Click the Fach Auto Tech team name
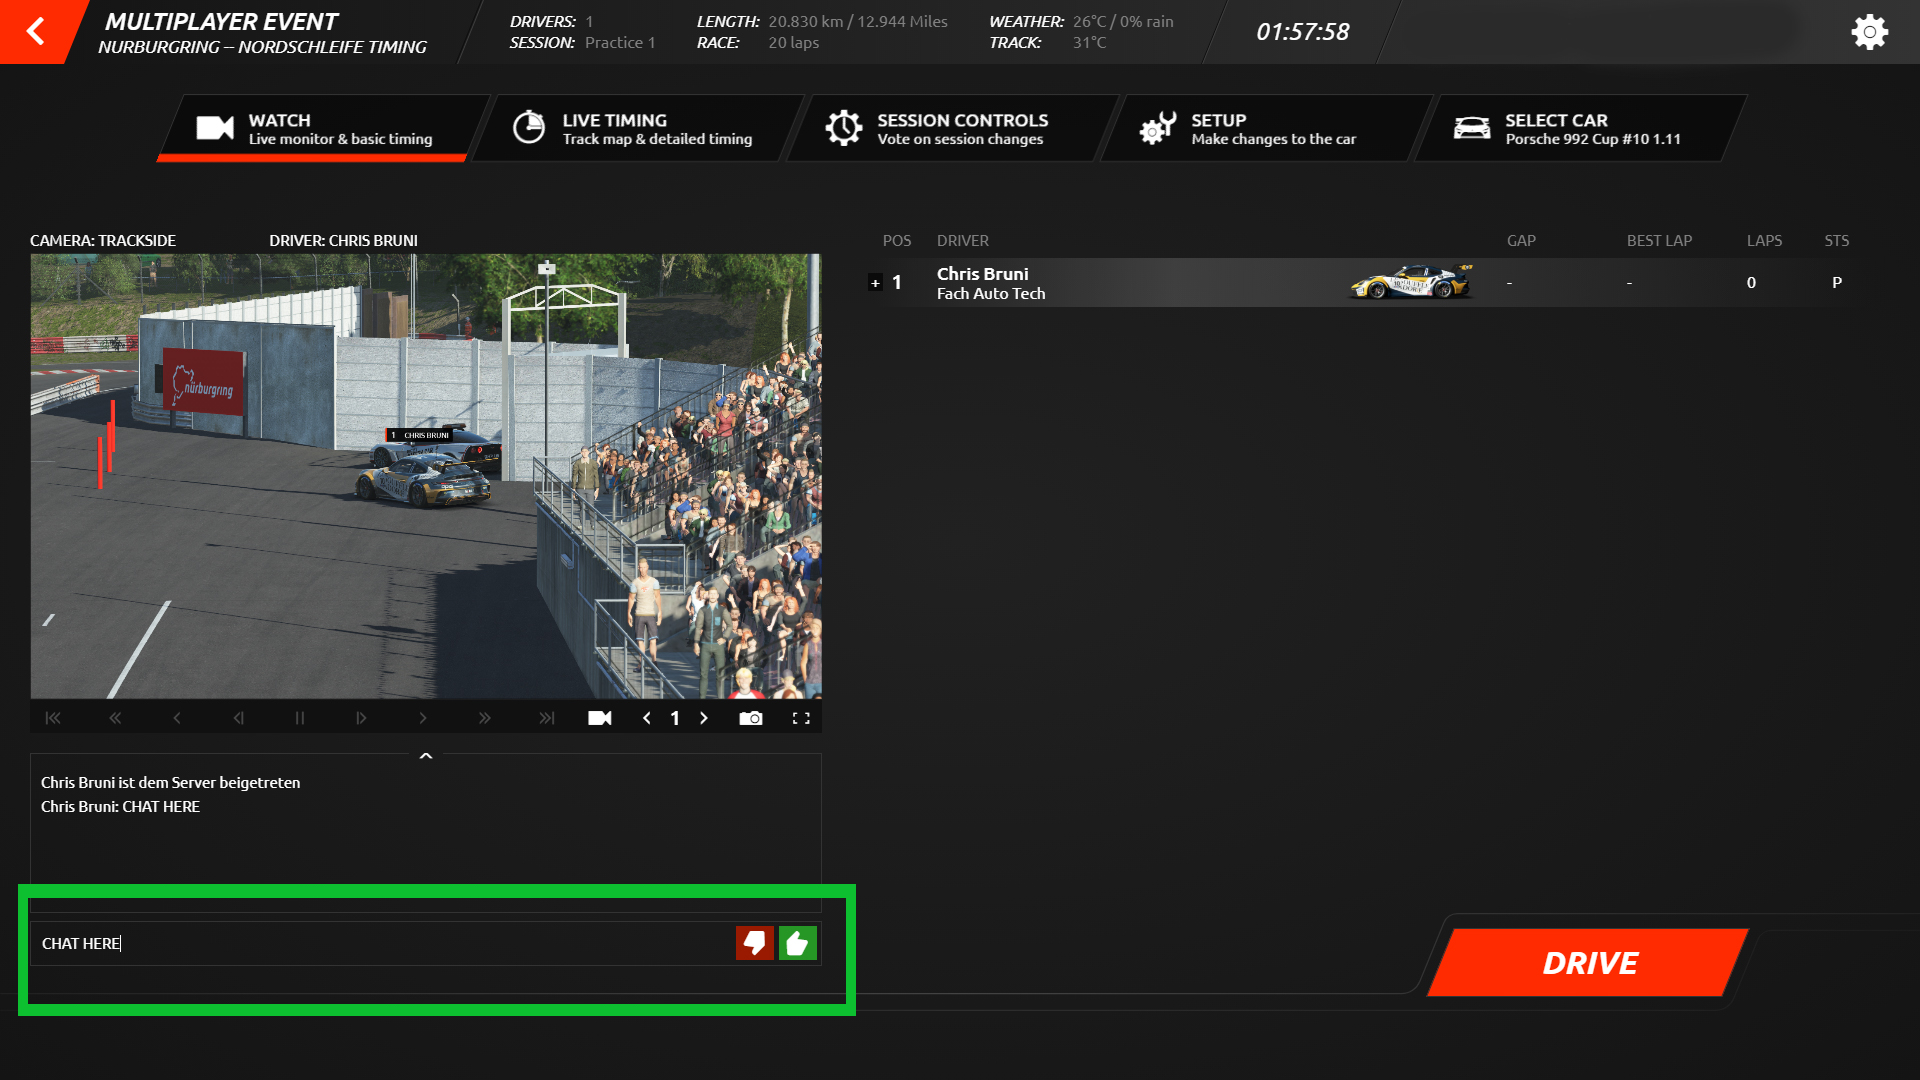1920x1080 pixels. (990, 293)
